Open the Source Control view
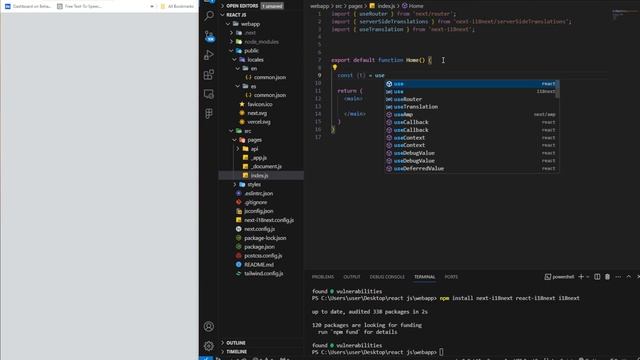This screenshot has height=360, width=640. point(209,36)
